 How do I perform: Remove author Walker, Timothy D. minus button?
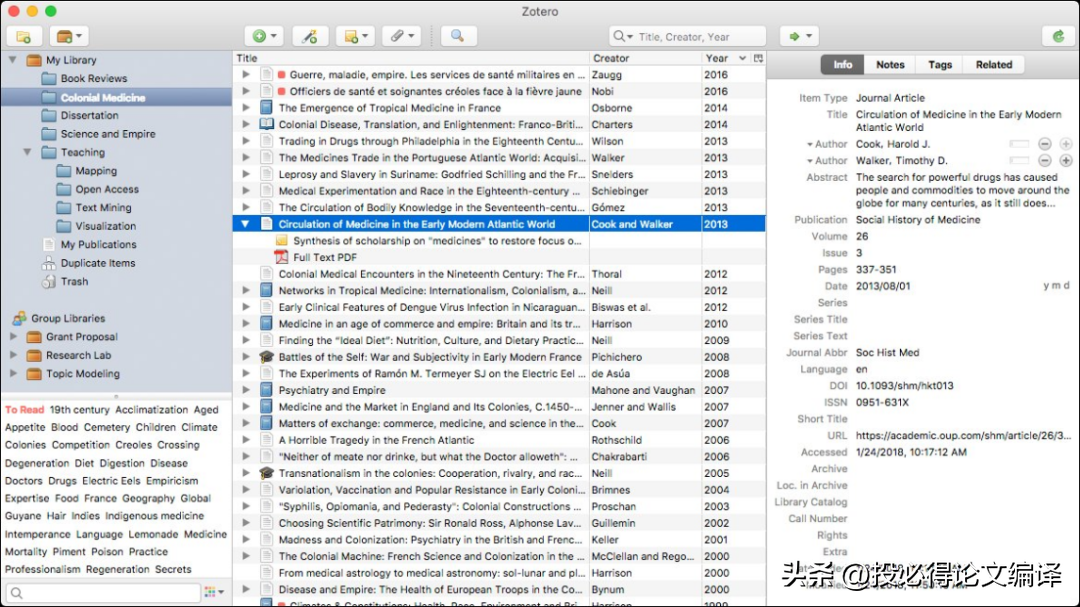click(1045, 161)
